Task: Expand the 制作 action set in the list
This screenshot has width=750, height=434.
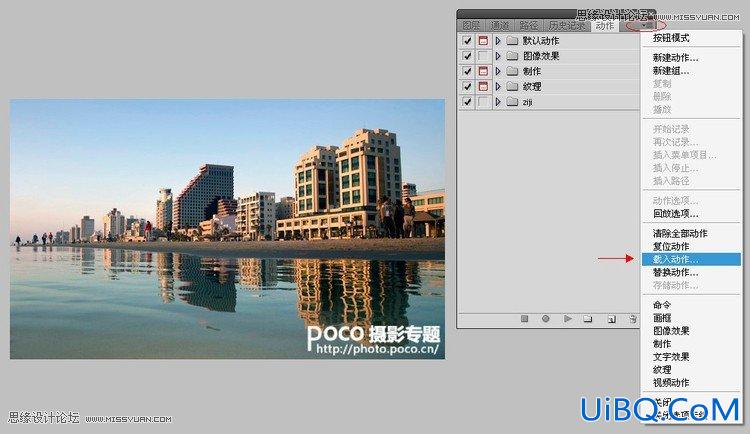Action: click(498, 71)
